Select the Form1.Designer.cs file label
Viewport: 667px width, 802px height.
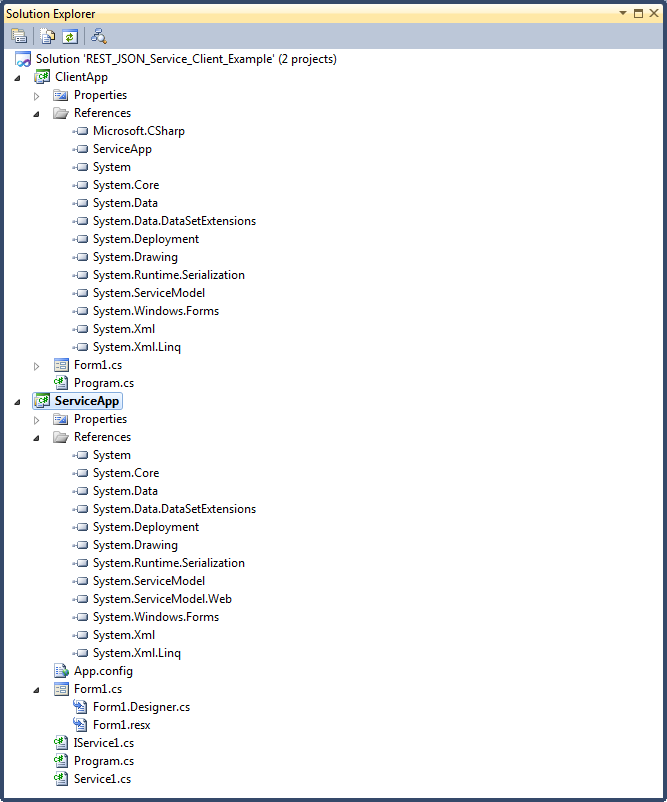(x=141, y=707)
